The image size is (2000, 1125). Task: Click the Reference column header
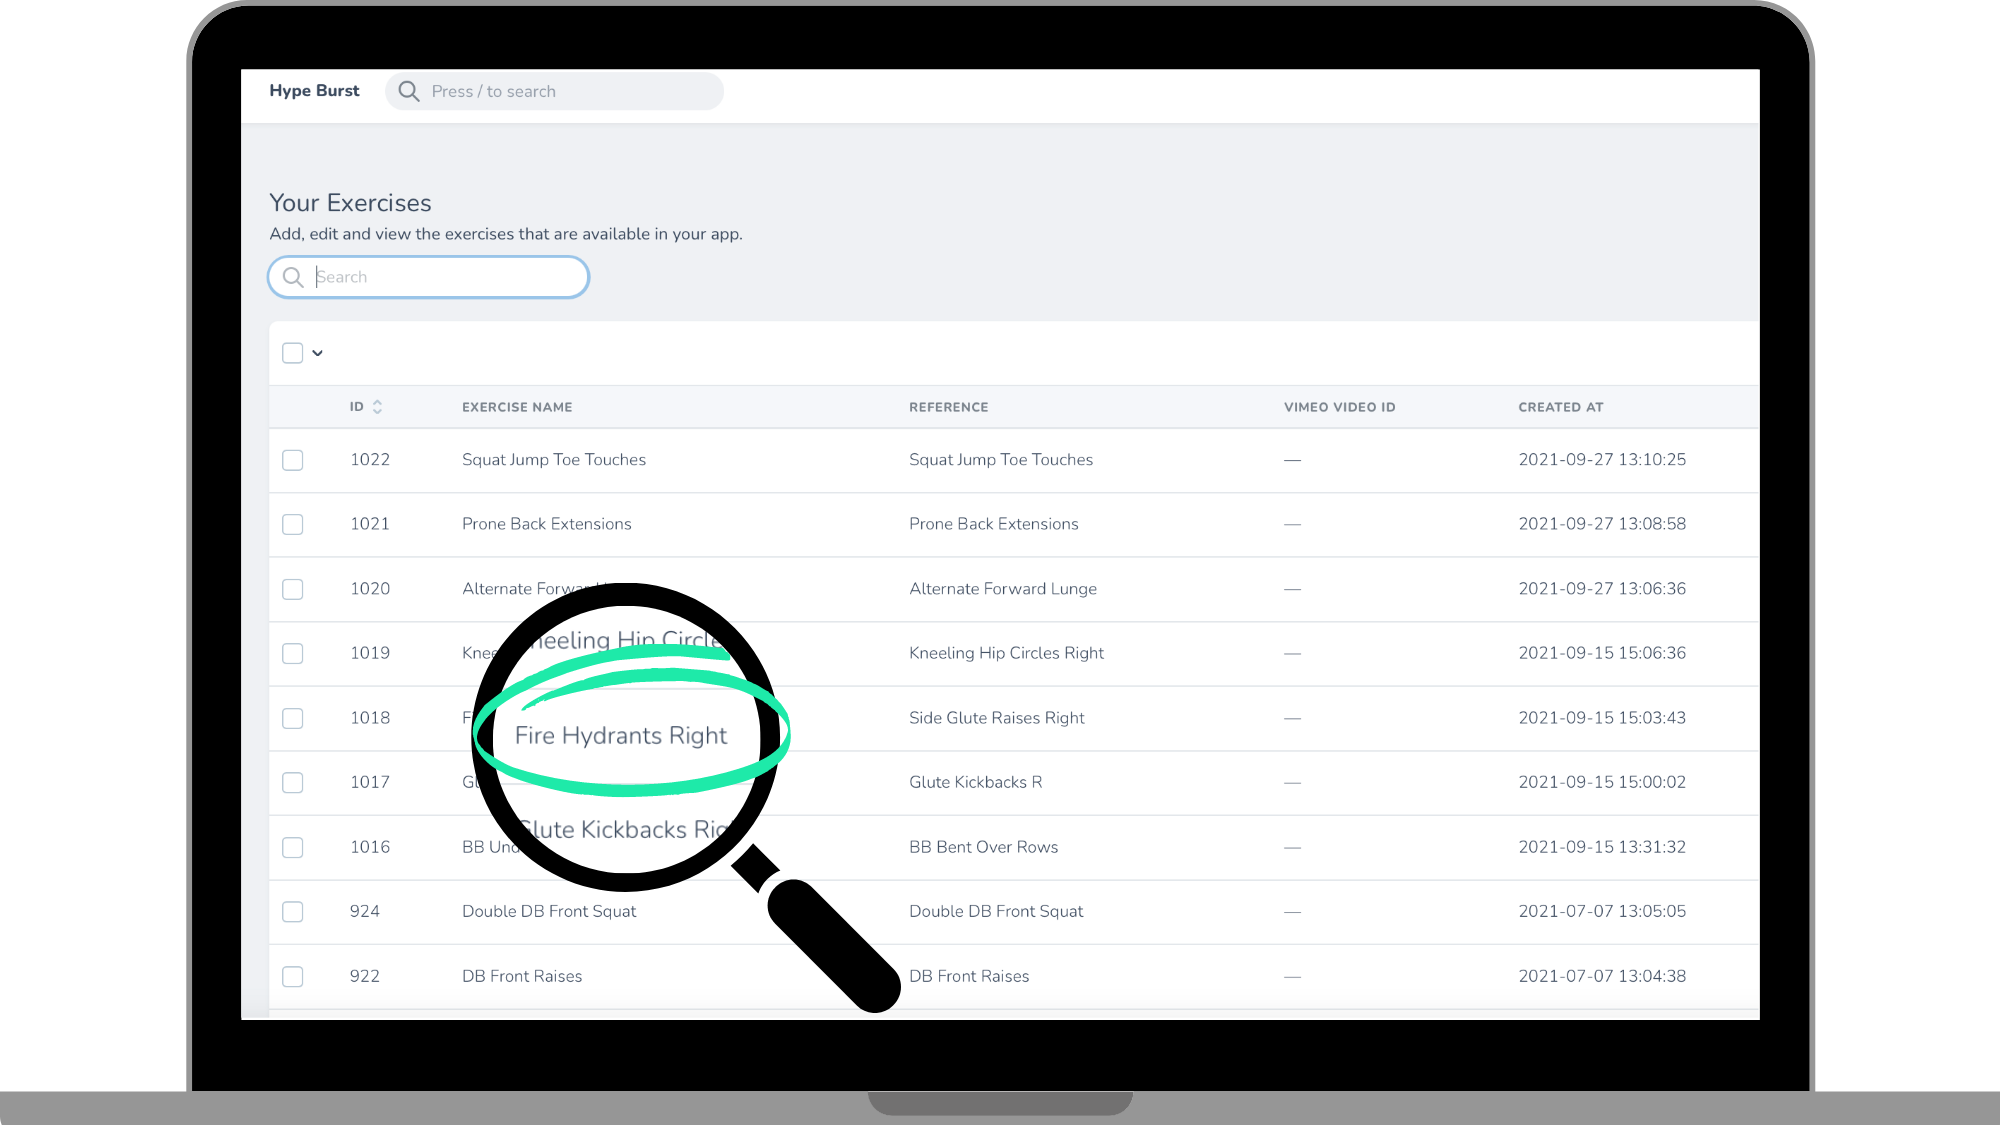(948, 407)
